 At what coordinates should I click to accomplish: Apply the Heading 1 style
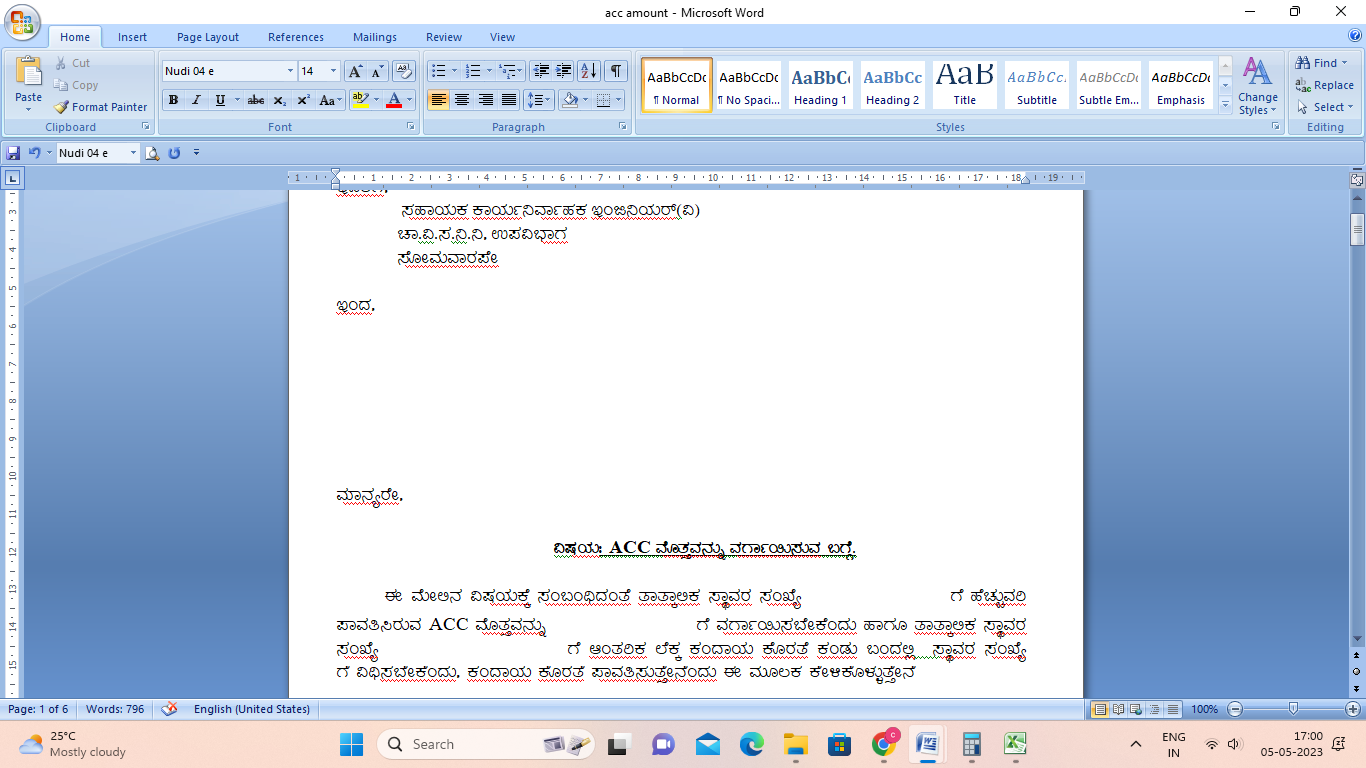point(820,85)
